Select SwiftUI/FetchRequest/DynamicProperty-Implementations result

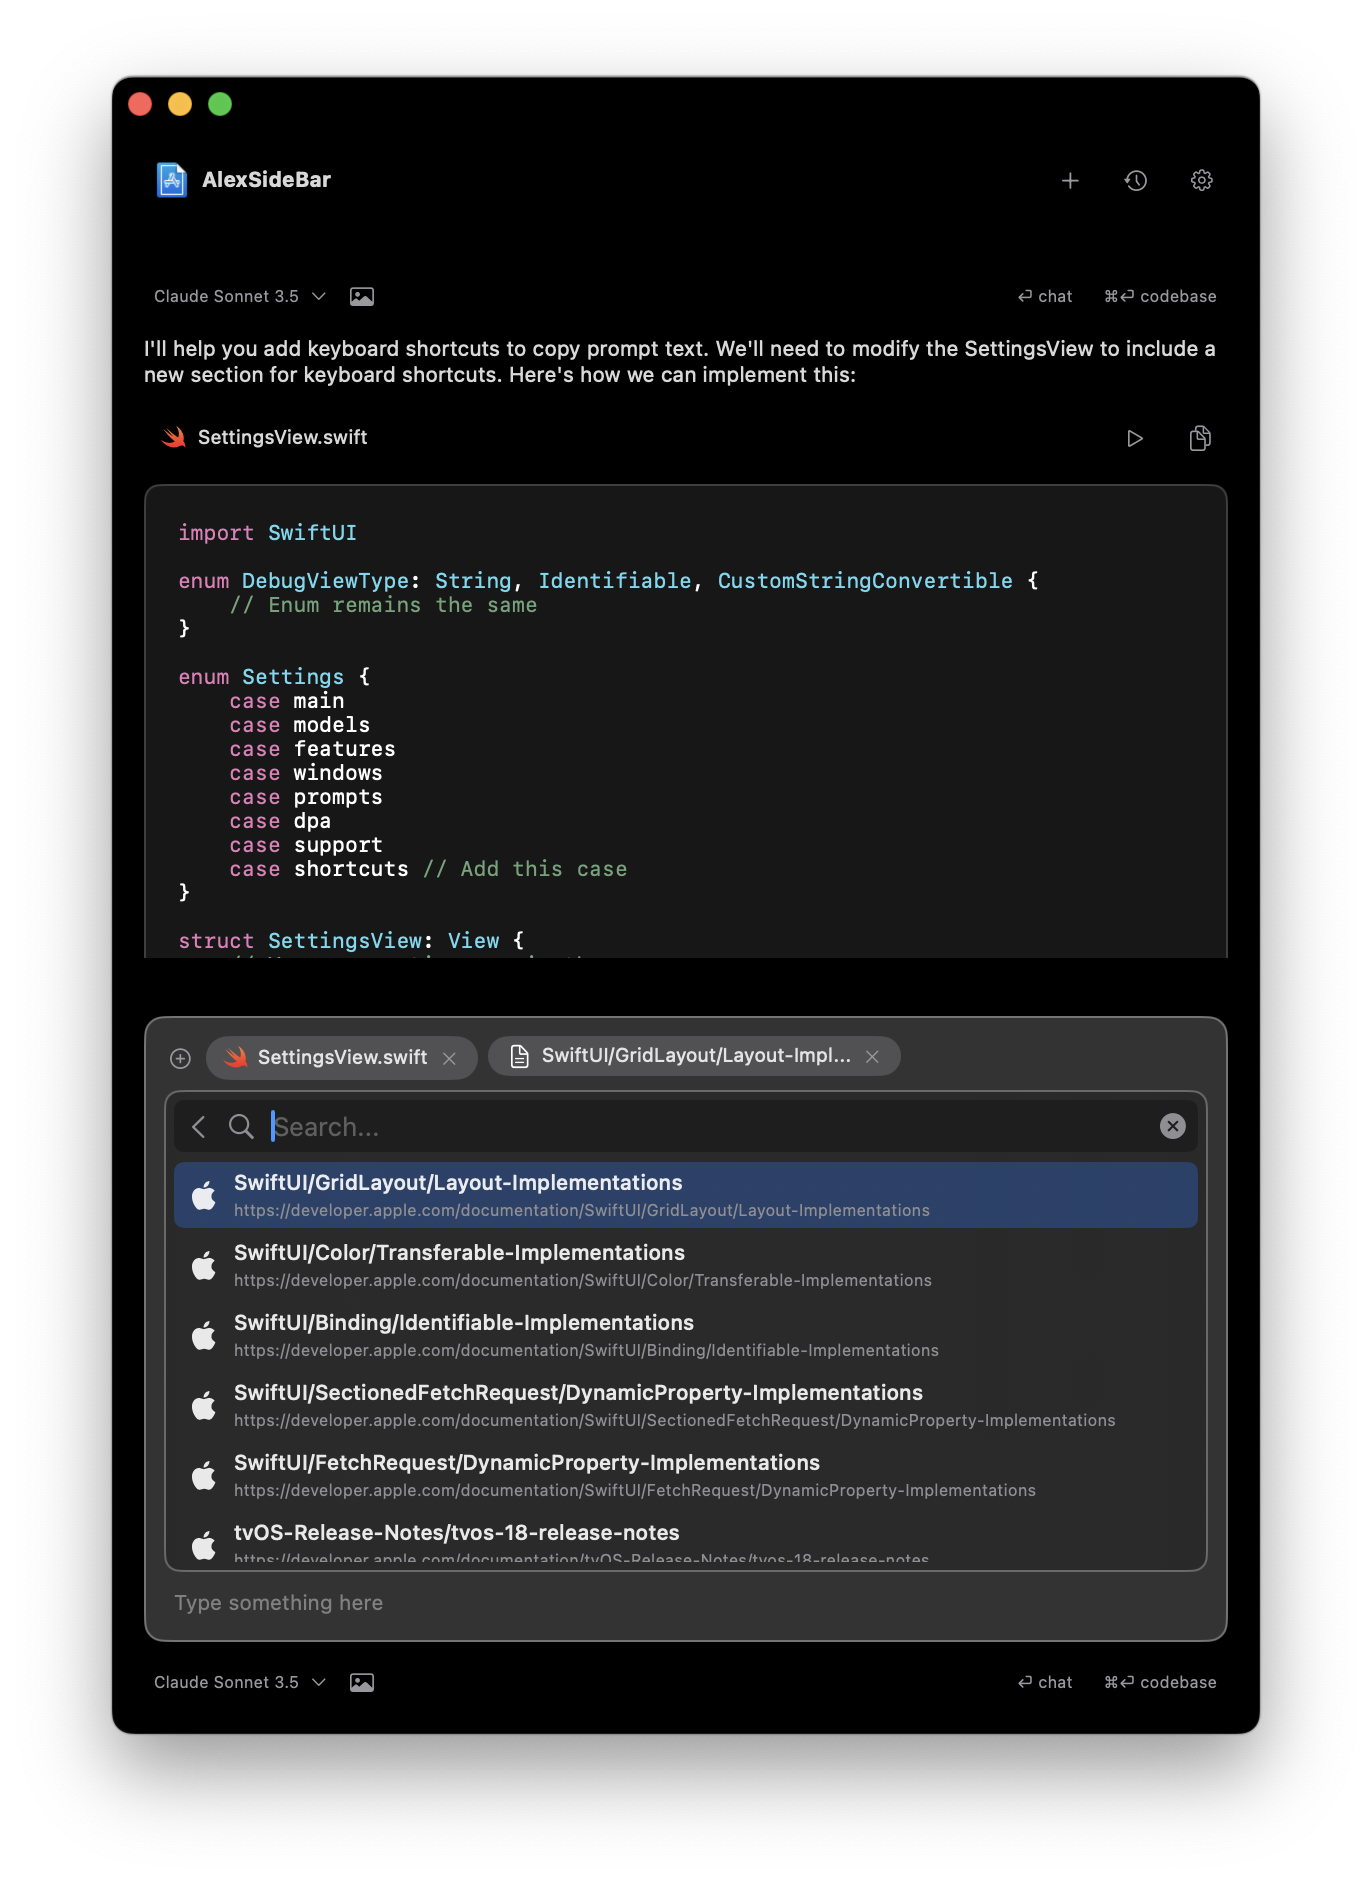pyautogui.click(x=686, y=1475)
